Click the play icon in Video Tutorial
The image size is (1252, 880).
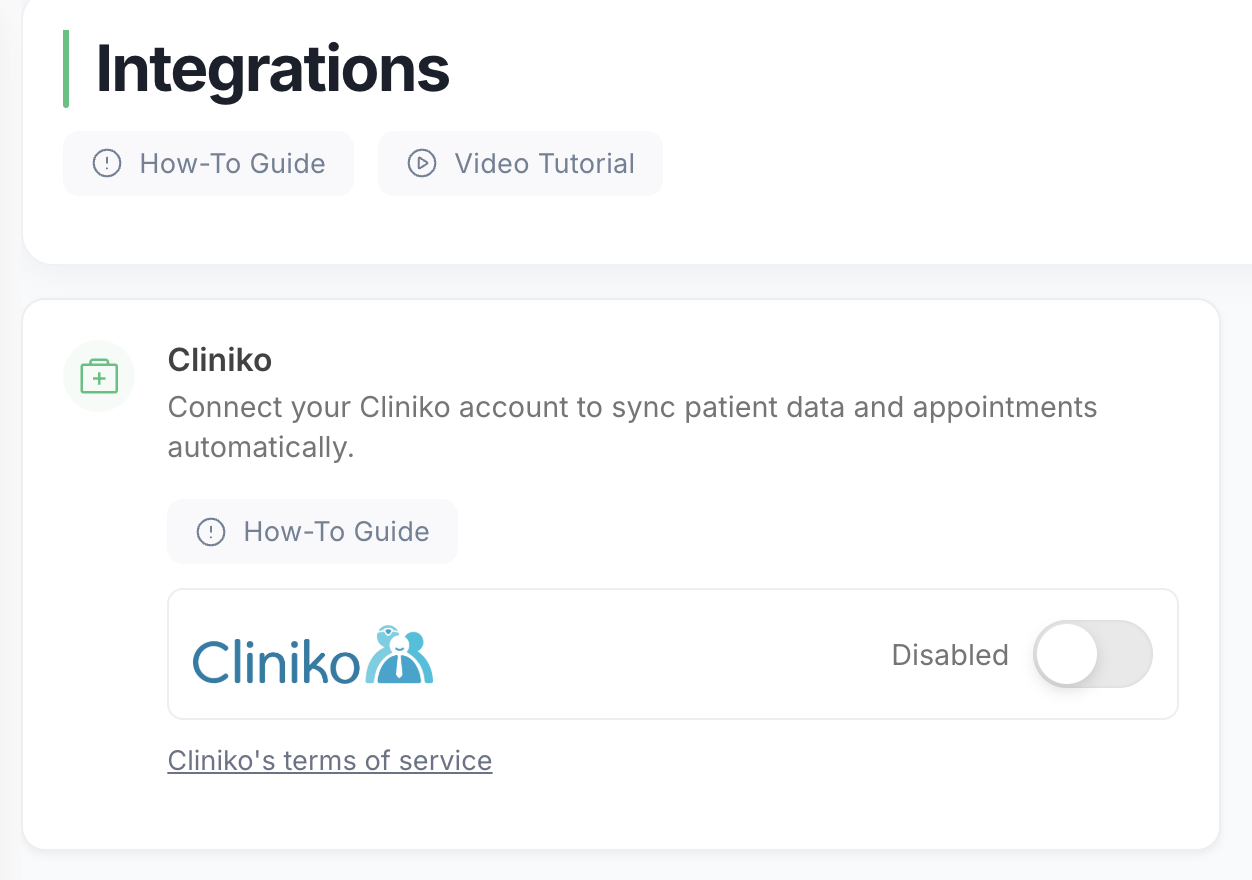pyautogui.click(x=422, y=163)
